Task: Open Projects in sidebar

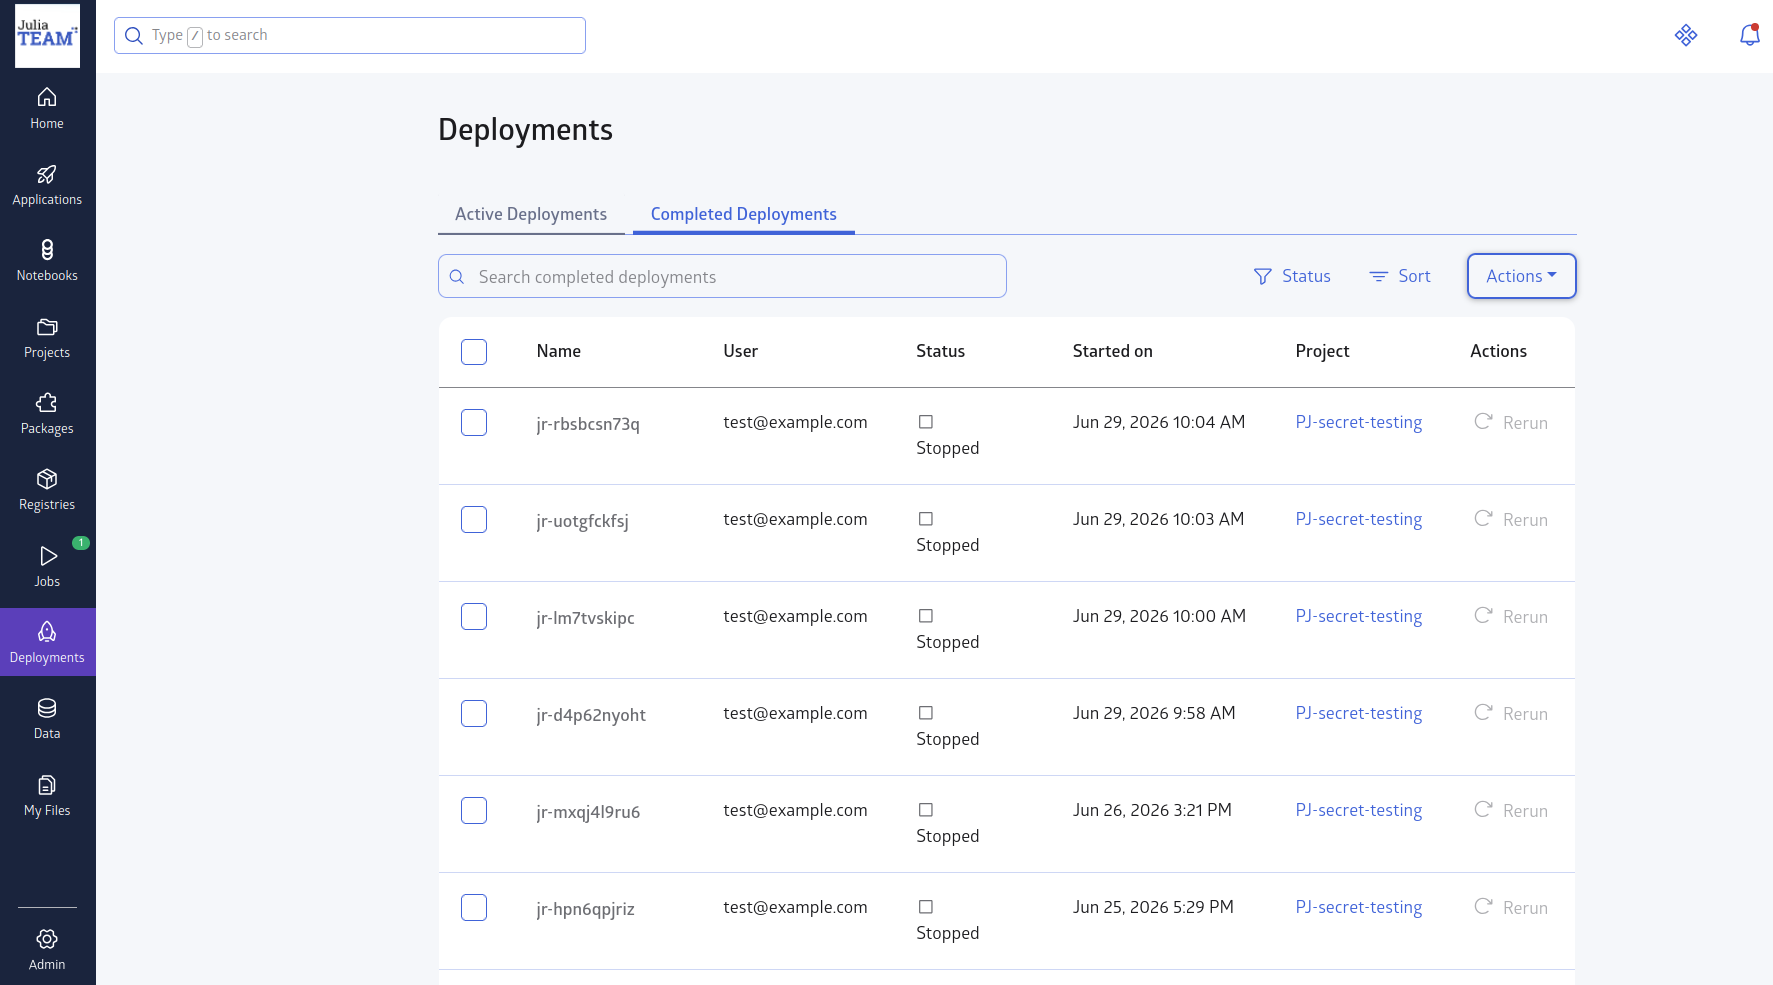Action: click(x=47, y=338)
